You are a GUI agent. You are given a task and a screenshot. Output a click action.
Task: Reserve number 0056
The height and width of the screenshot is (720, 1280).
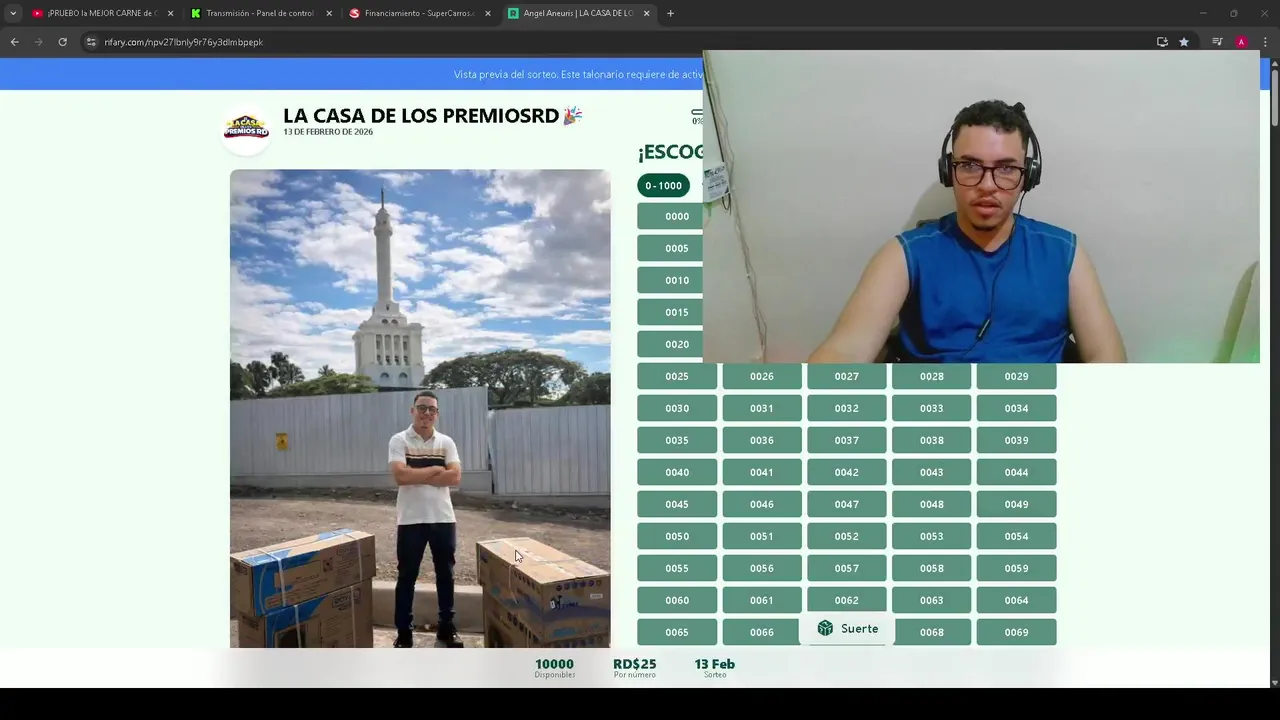coord(762,568)
